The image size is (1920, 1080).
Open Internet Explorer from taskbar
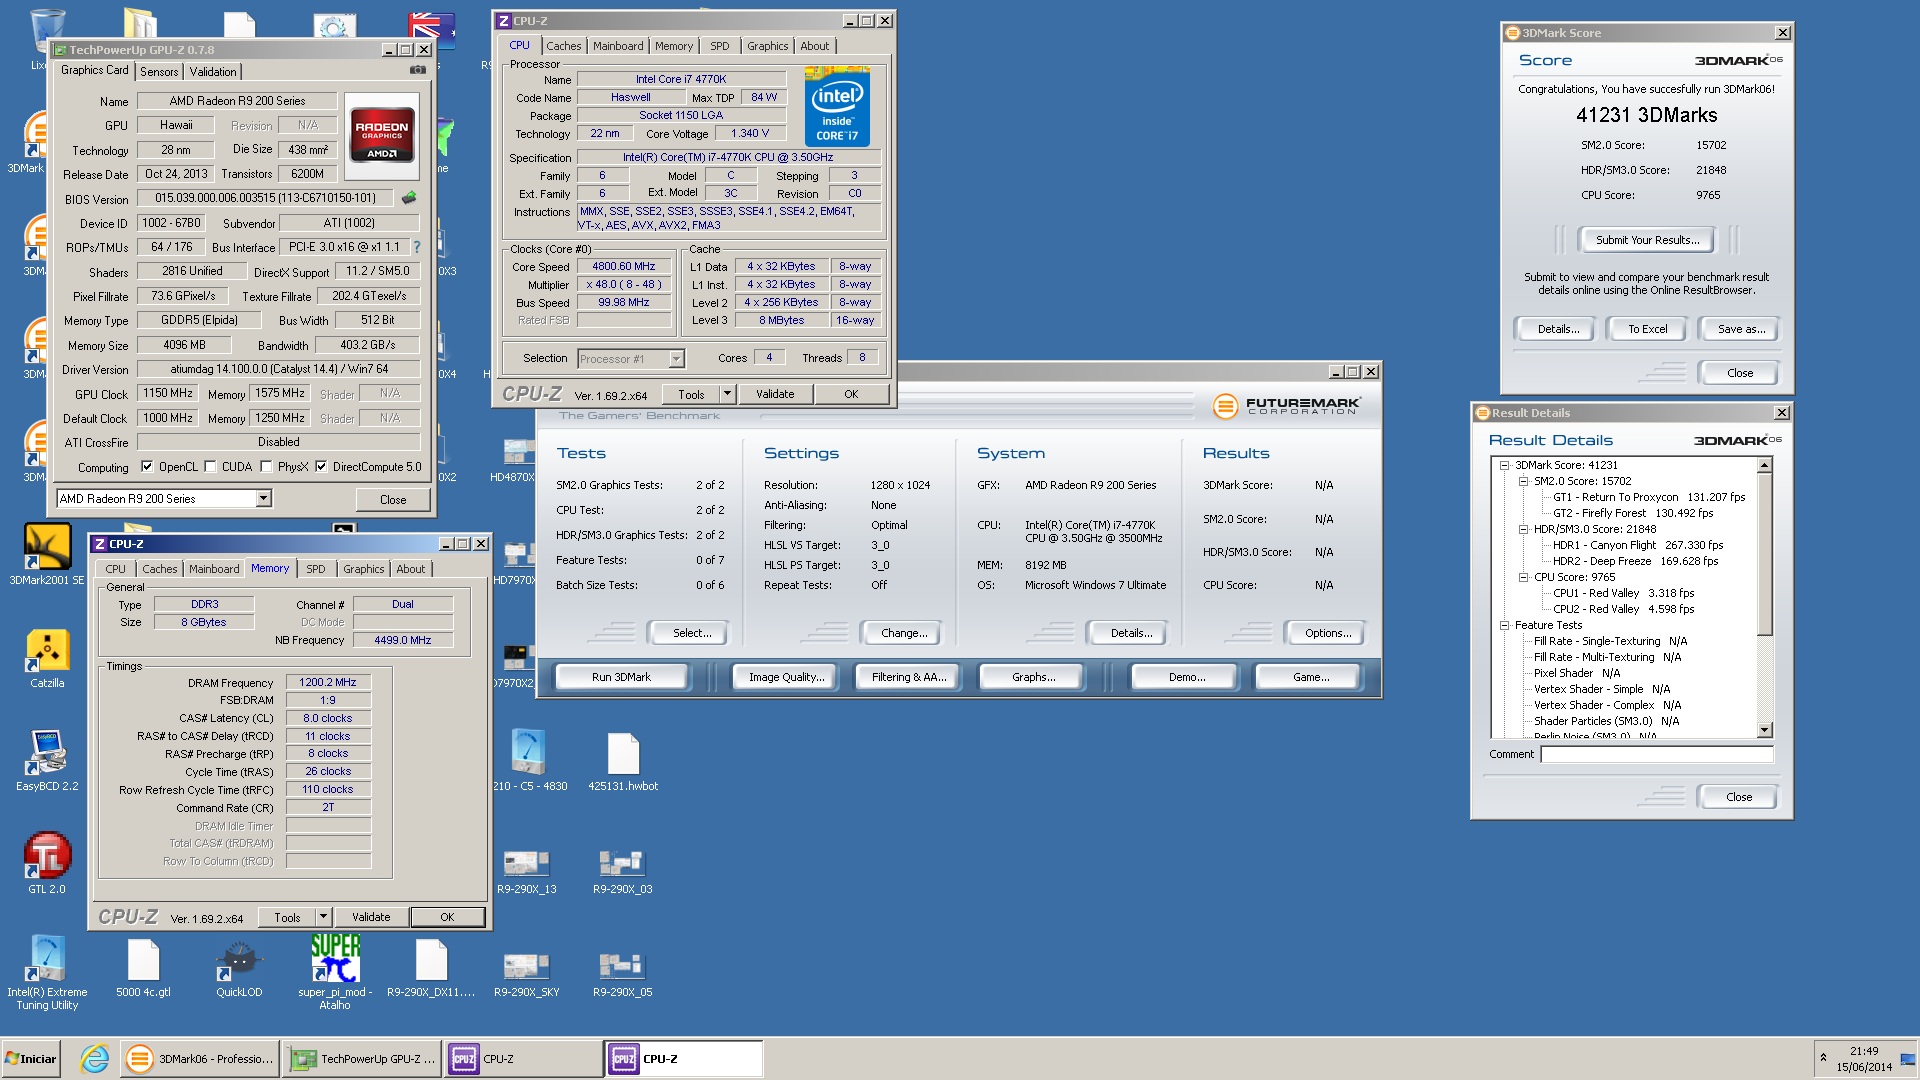click(94, 1058)
